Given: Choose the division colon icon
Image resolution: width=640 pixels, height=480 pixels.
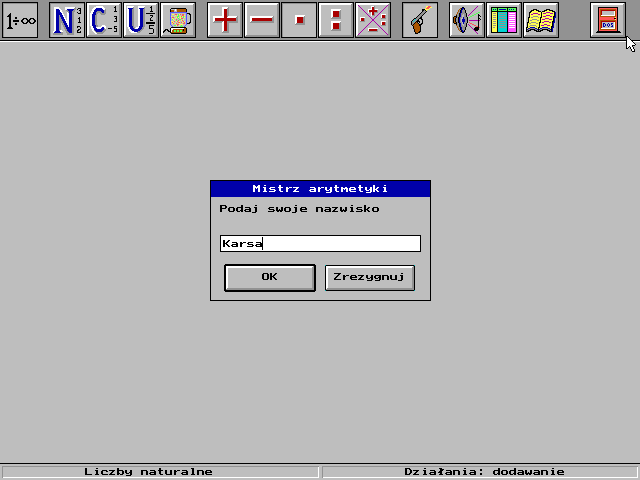Looking at the screenshot, I should [x=336, y=20].
